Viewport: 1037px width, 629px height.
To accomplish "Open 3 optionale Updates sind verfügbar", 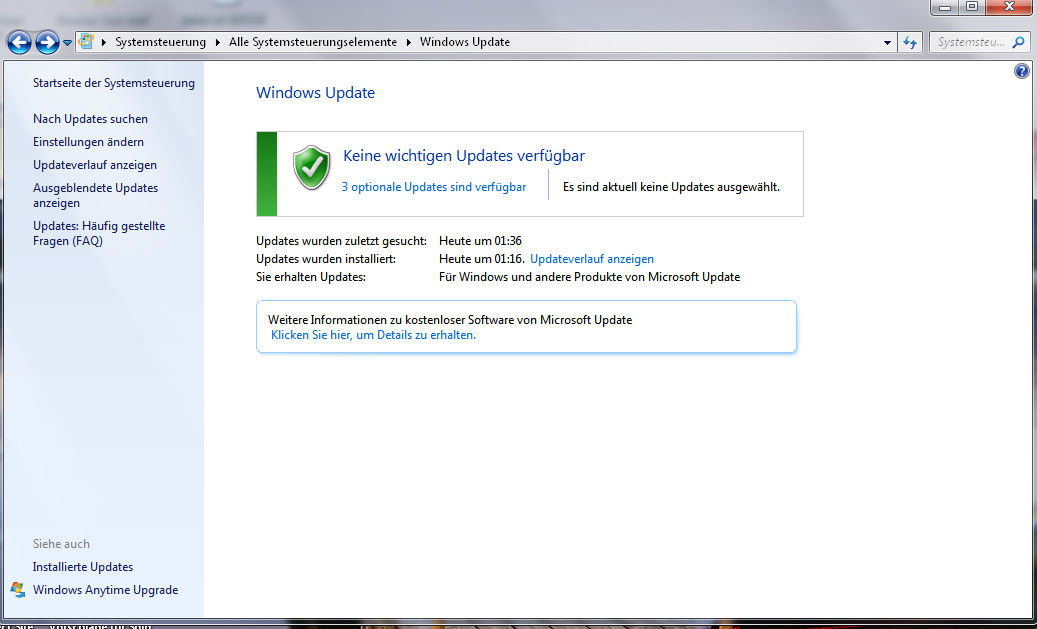I will pos(434,187).
